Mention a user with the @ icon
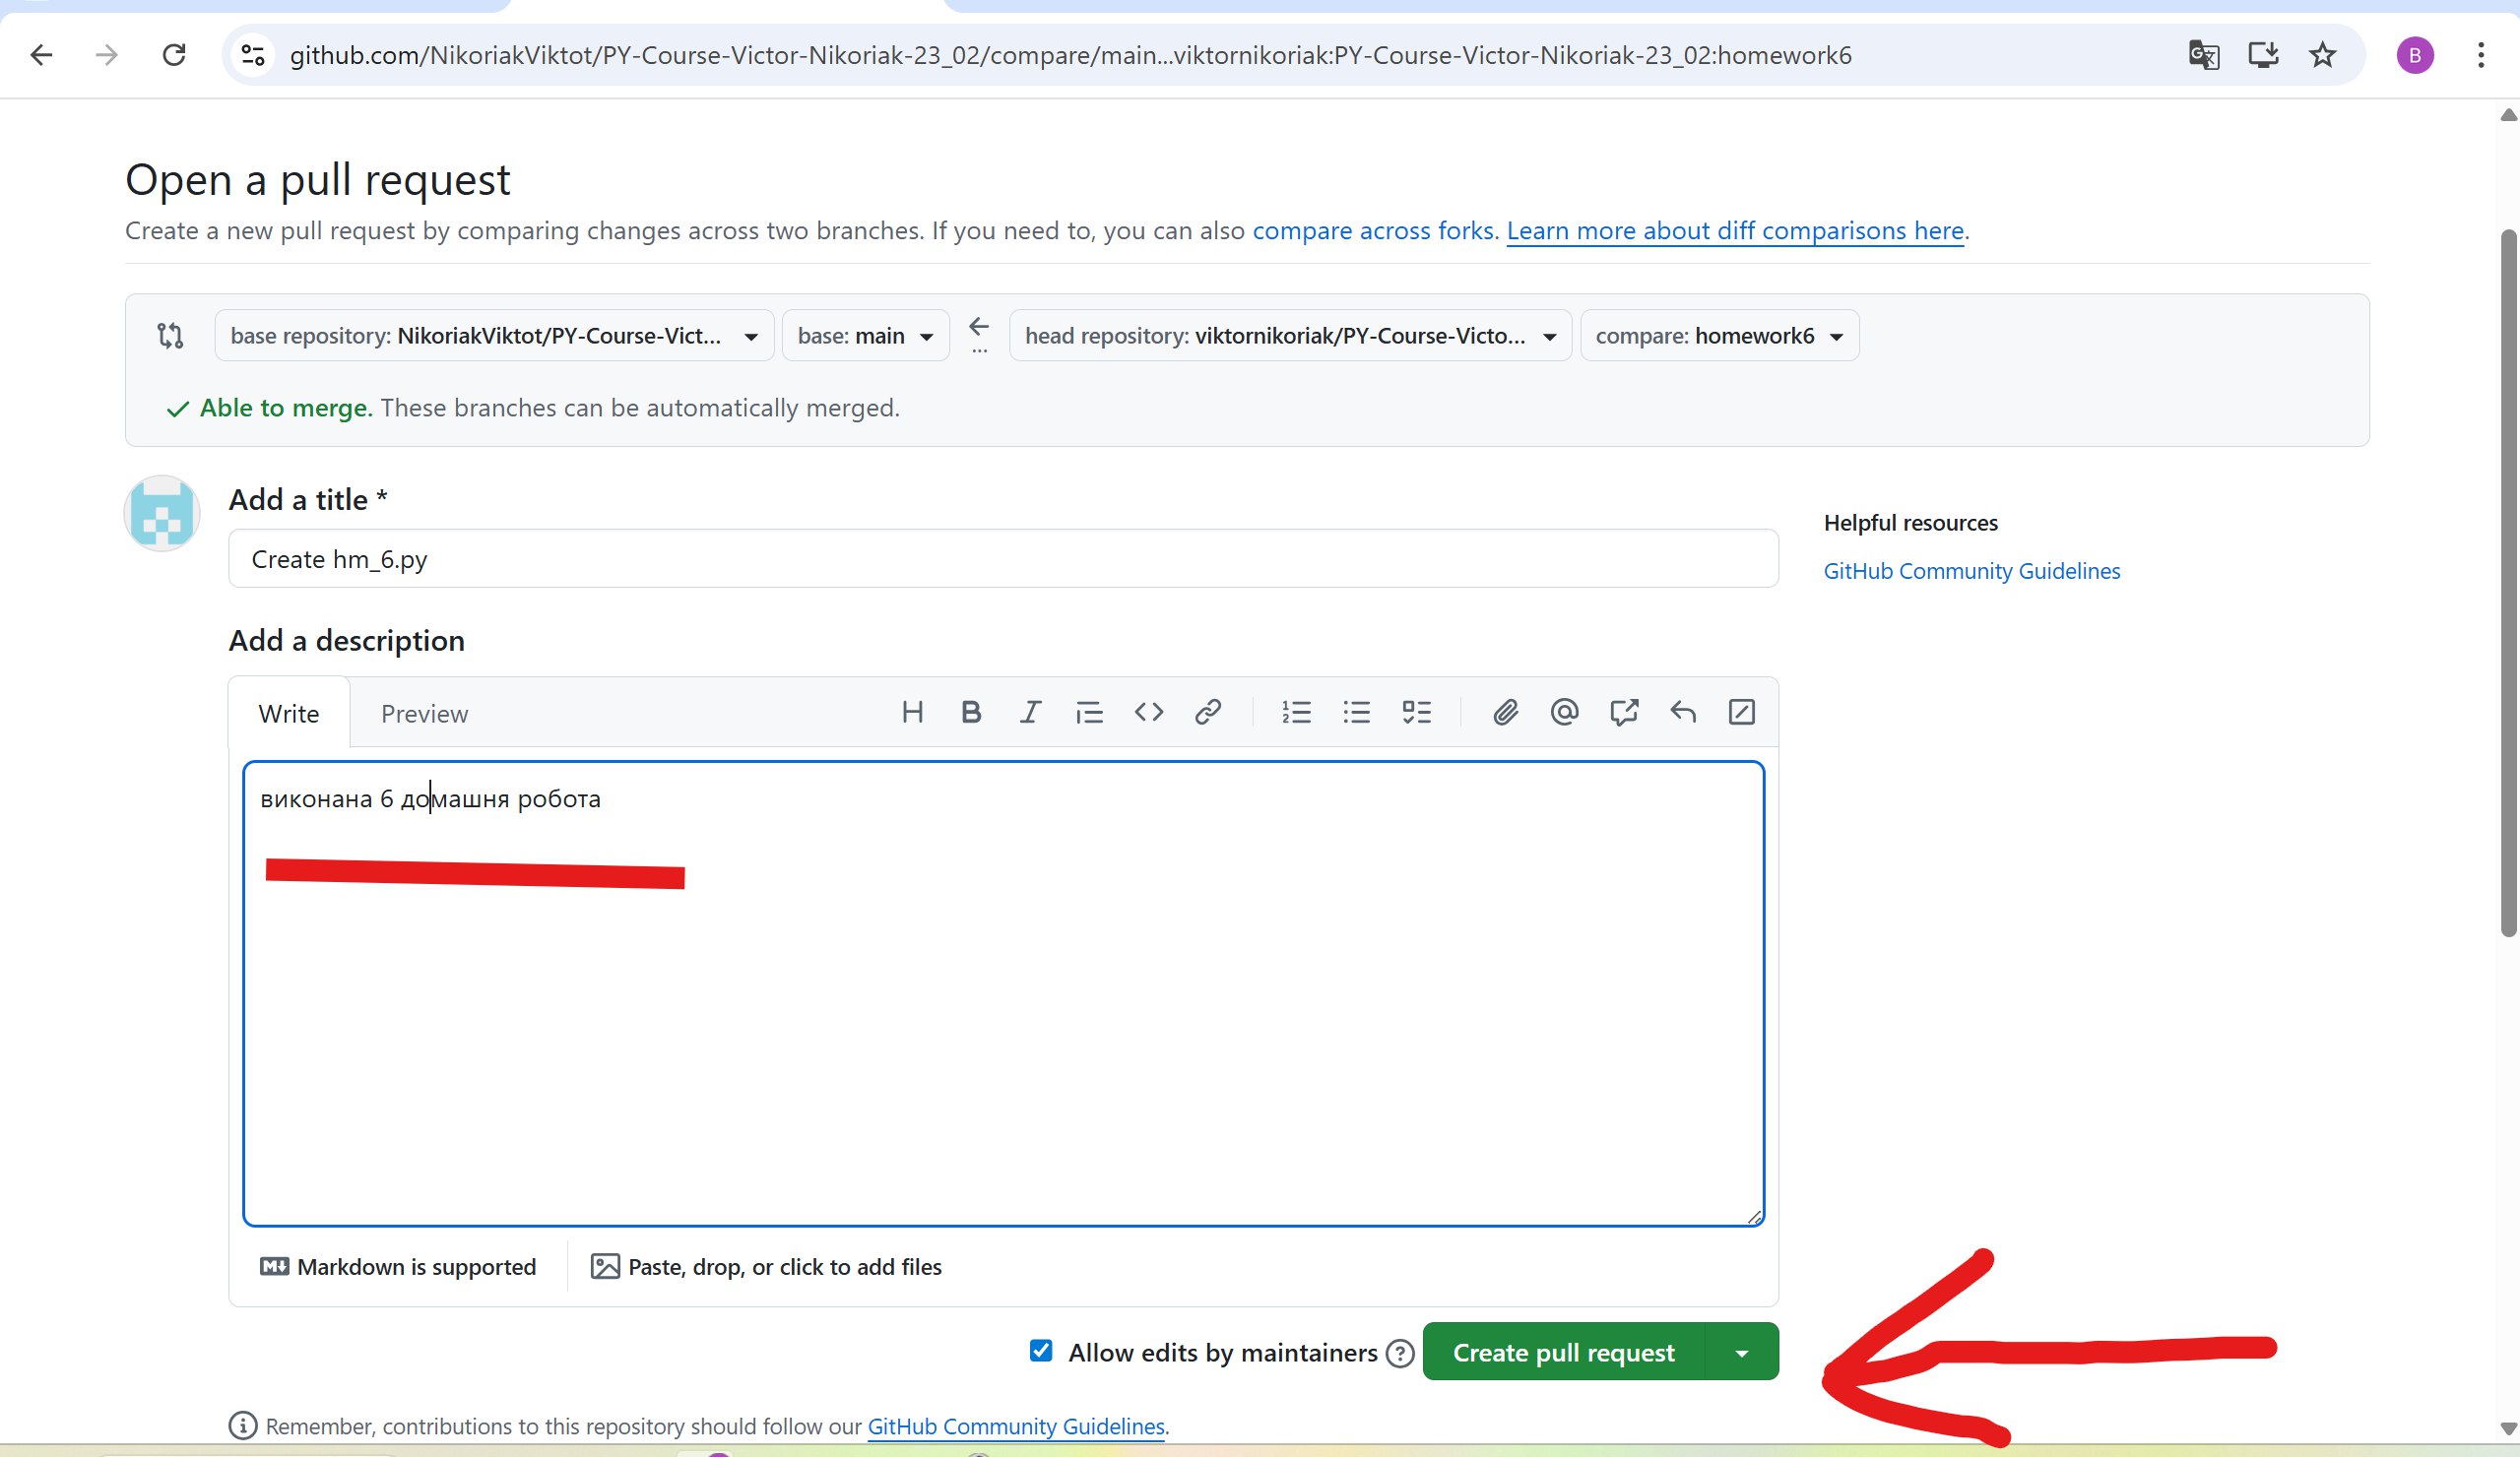The image size is (2520, 1457). tap(1564, 712)
